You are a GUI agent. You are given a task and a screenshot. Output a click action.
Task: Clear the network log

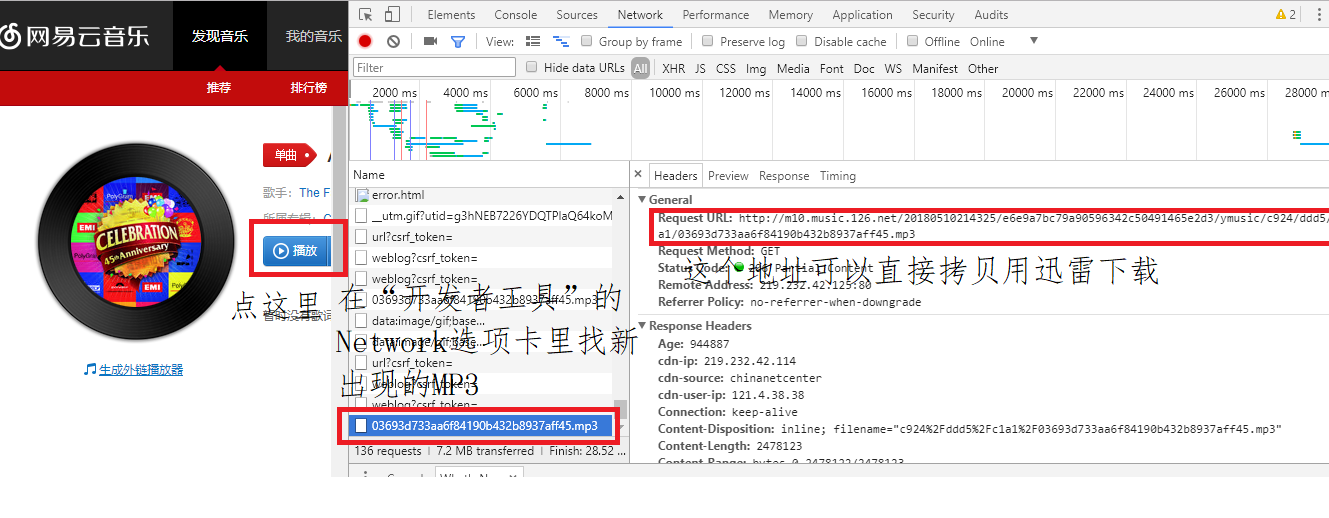pyautogui.click(x=393, y=42)
